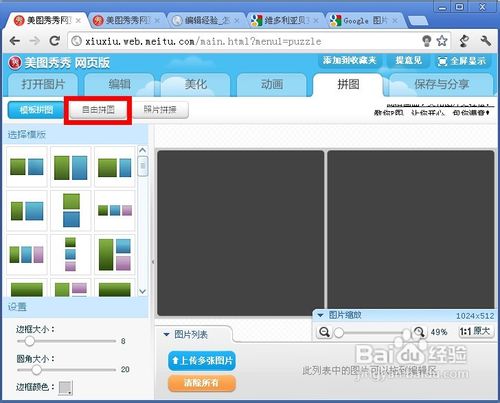Click the zoom out magnifier icon
Viewport: 500px width, 403px height.
point(324,332)
